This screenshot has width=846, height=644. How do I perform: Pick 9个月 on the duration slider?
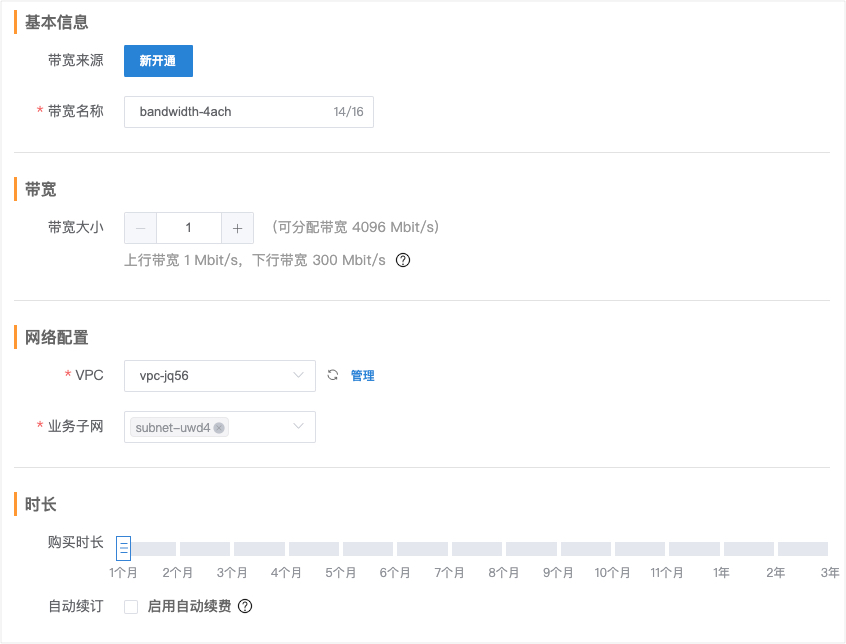tap(558, 549)
